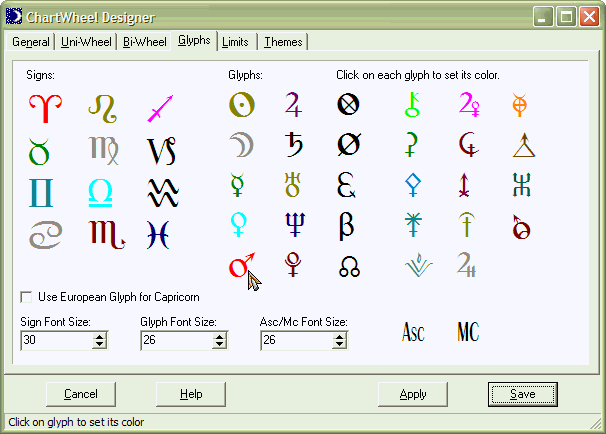The width and height of the screenshot is (606, 434).
Task: Click the black Capricorn sign glyph
Action: point(162,151)
